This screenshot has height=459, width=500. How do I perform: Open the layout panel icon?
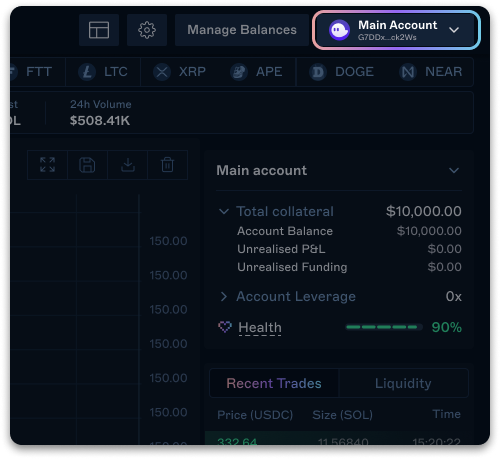[99, 30]
